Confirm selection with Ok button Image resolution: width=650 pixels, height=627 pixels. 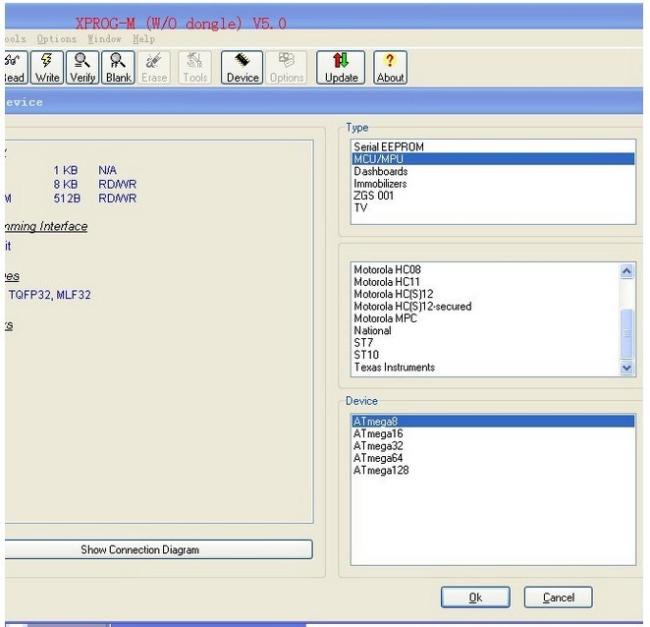(x=476, y=598)
